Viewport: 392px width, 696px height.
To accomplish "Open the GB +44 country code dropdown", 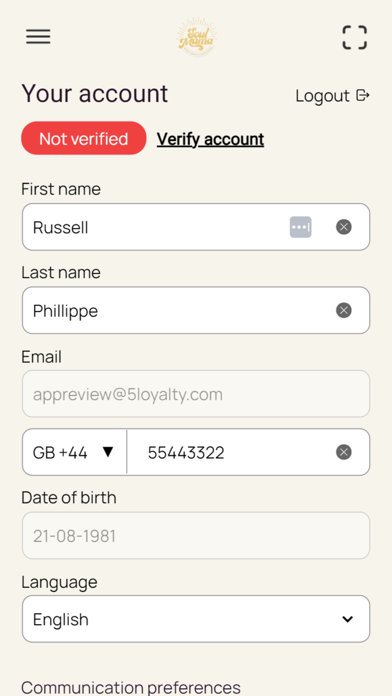I will point(75,452).
